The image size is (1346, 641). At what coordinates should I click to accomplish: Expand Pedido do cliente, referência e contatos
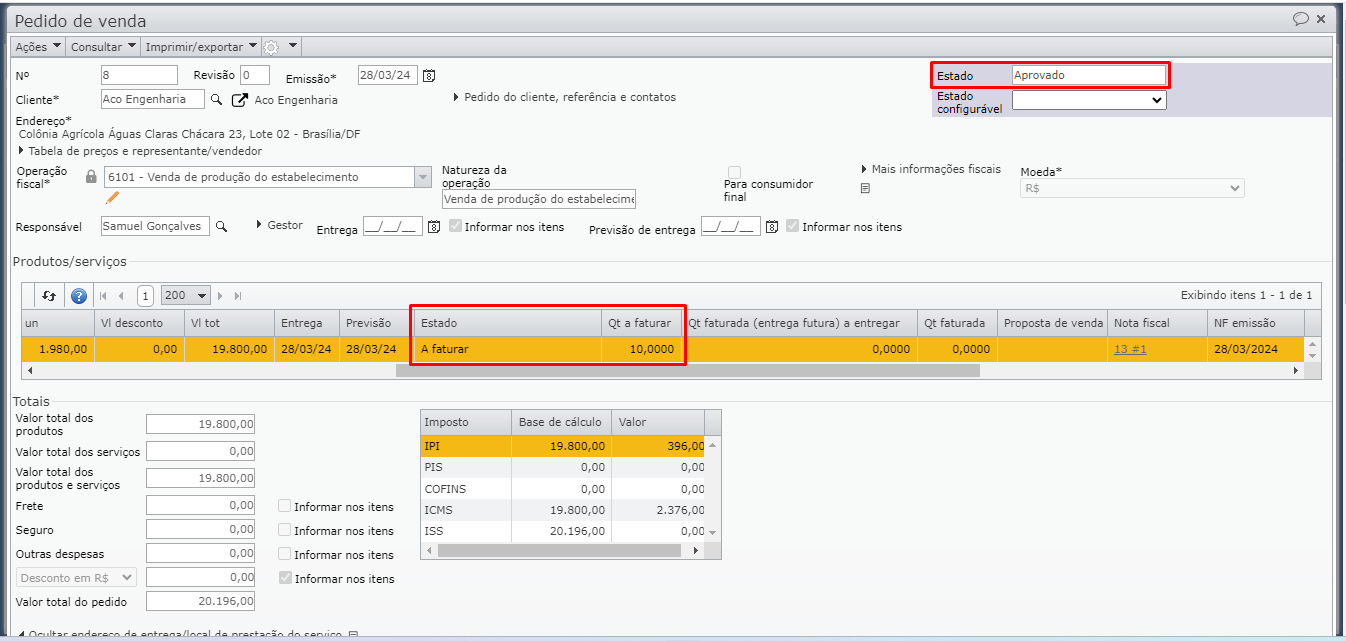coord(564,97)
